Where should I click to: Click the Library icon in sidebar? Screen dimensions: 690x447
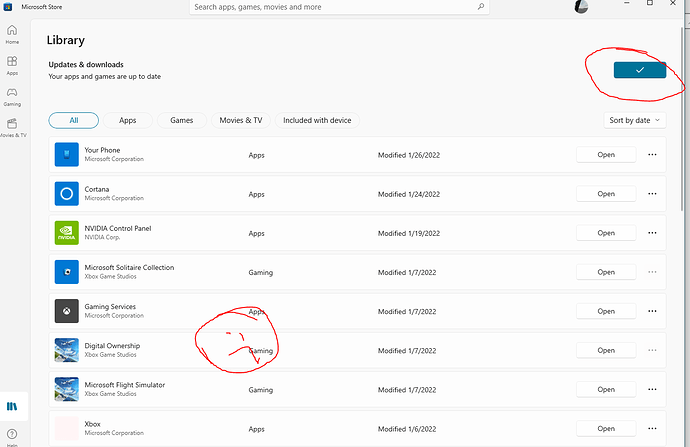[x=12, y=406]
